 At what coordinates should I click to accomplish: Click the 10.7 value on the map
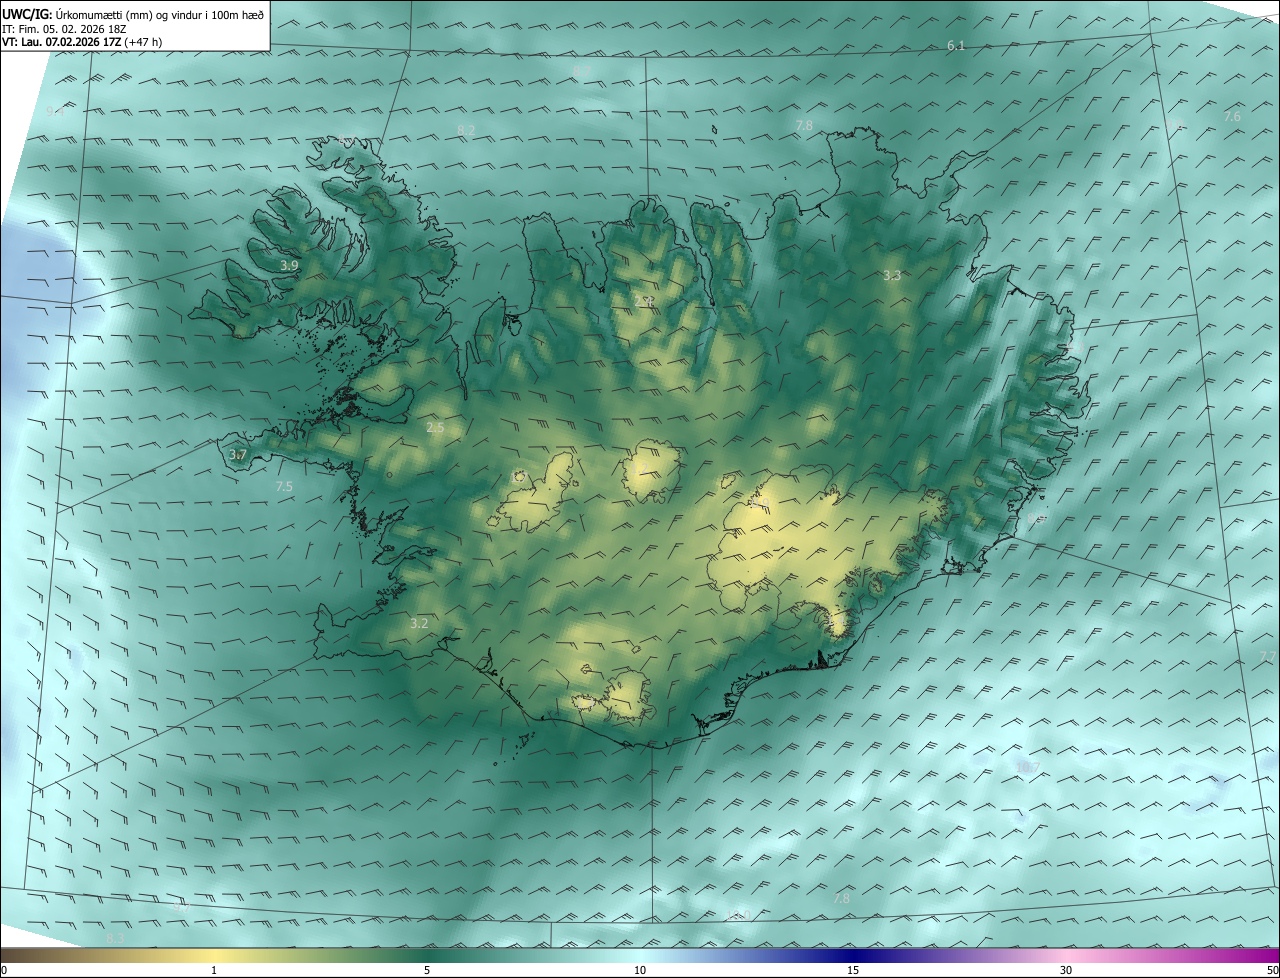pos(1028,768)
